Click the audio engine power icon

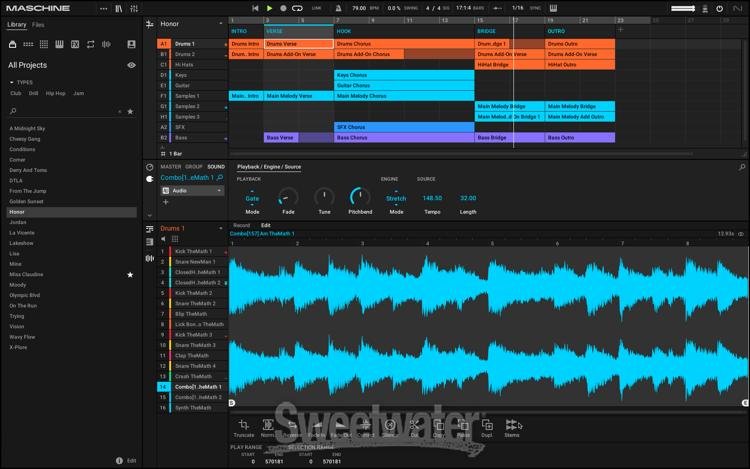719,9
